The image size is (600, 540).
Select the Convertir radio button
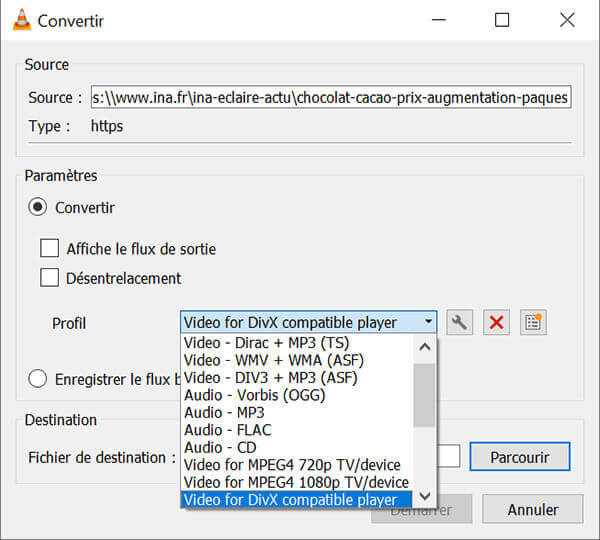[38, 207]
